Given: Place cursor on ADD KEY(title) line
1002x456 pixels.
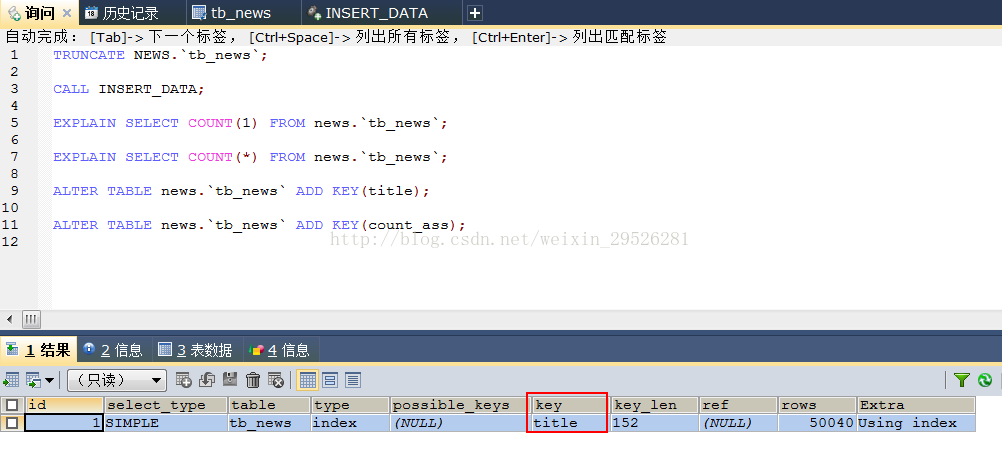Looking at the screenshot, I should click(242, 191).
